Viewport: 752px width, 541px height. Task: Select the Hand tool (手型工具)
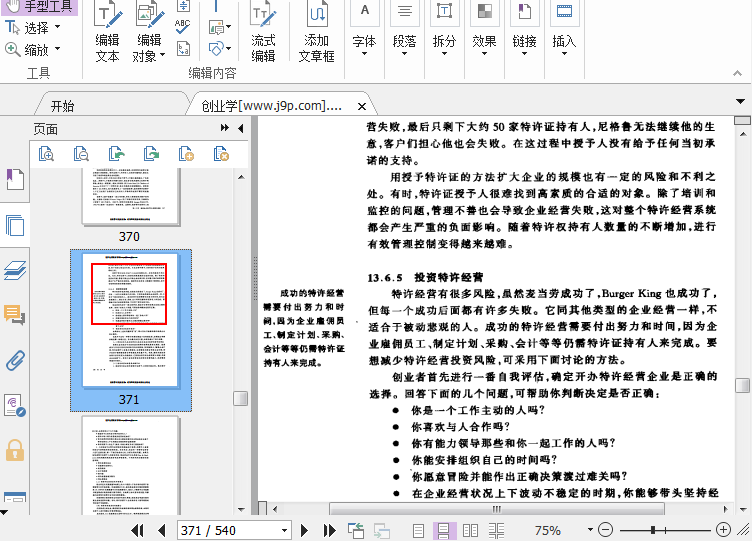click(39, 6)
